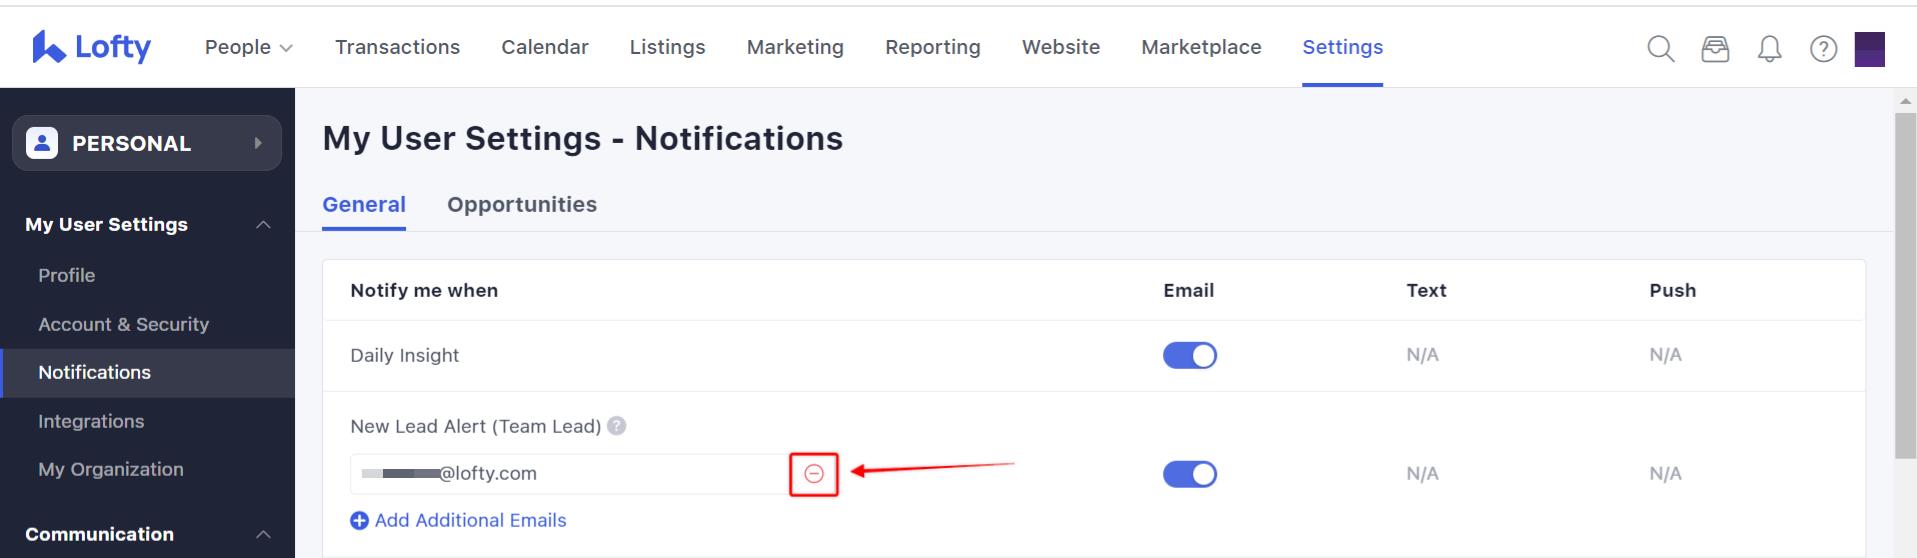This screenshot has width=1917, height=558.
Task: Open the purple user avatar
Action: pos(1869,48)
